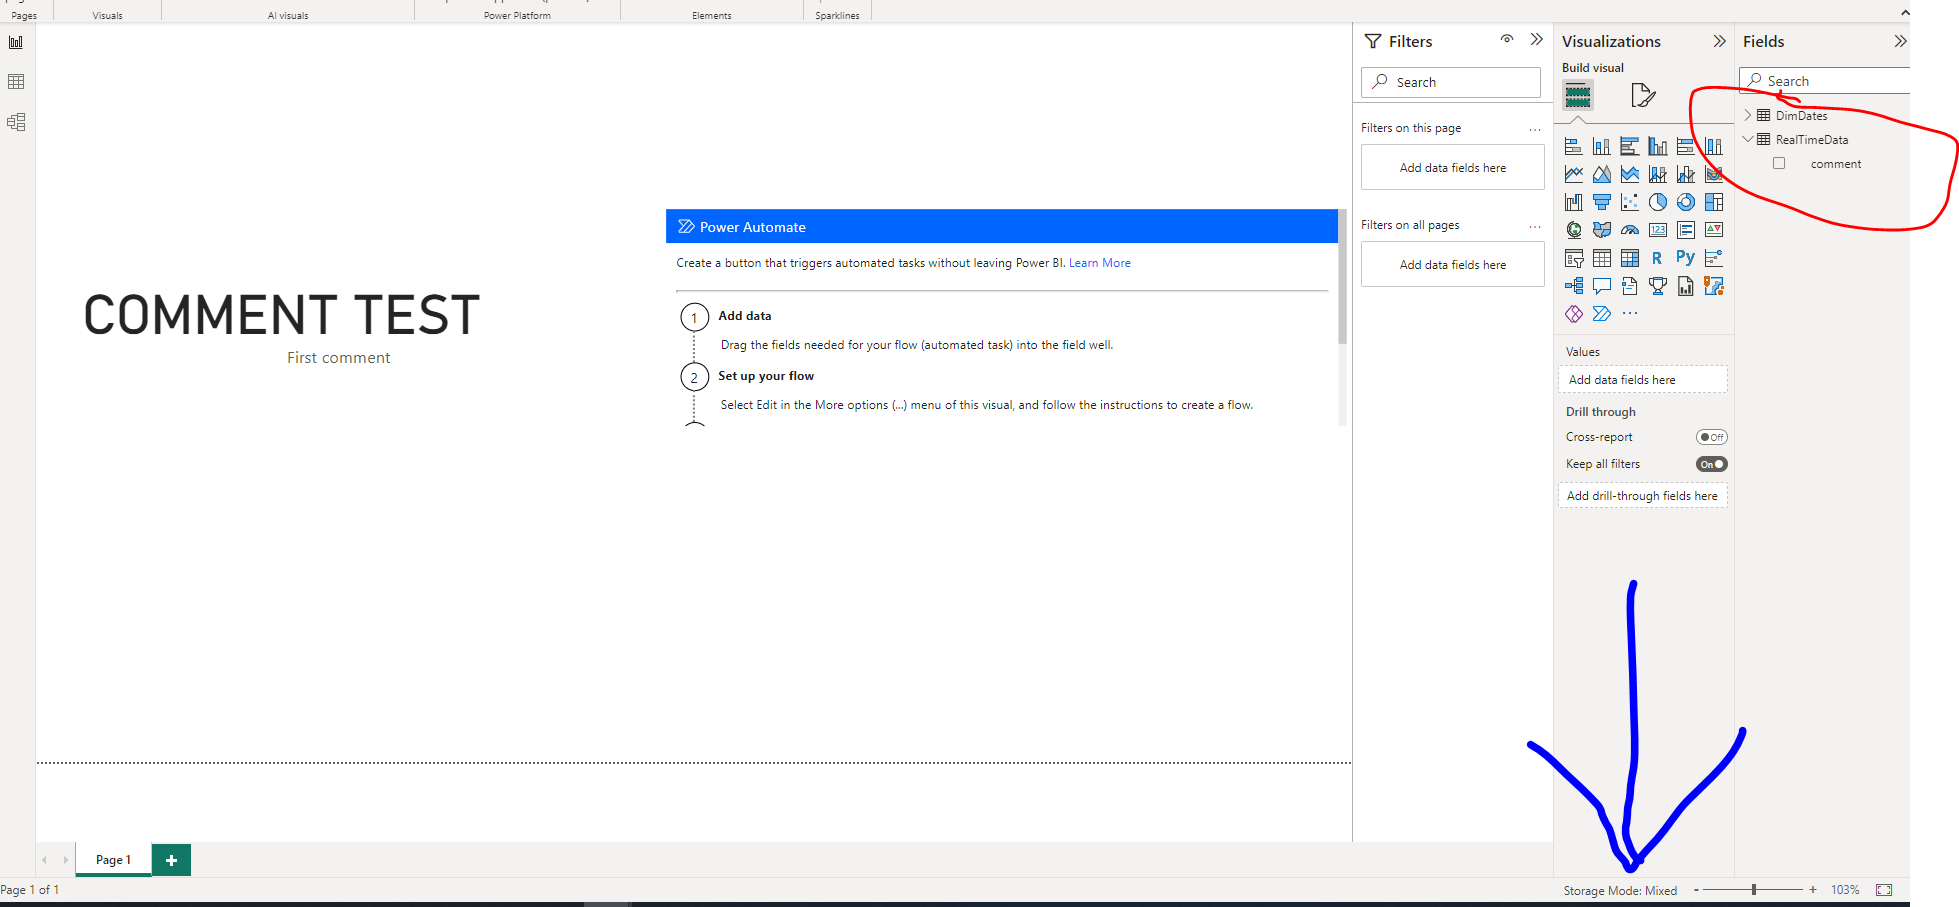Click the zoom in plus button
The image size is (1959, 907).
(x=1813, y=889)
